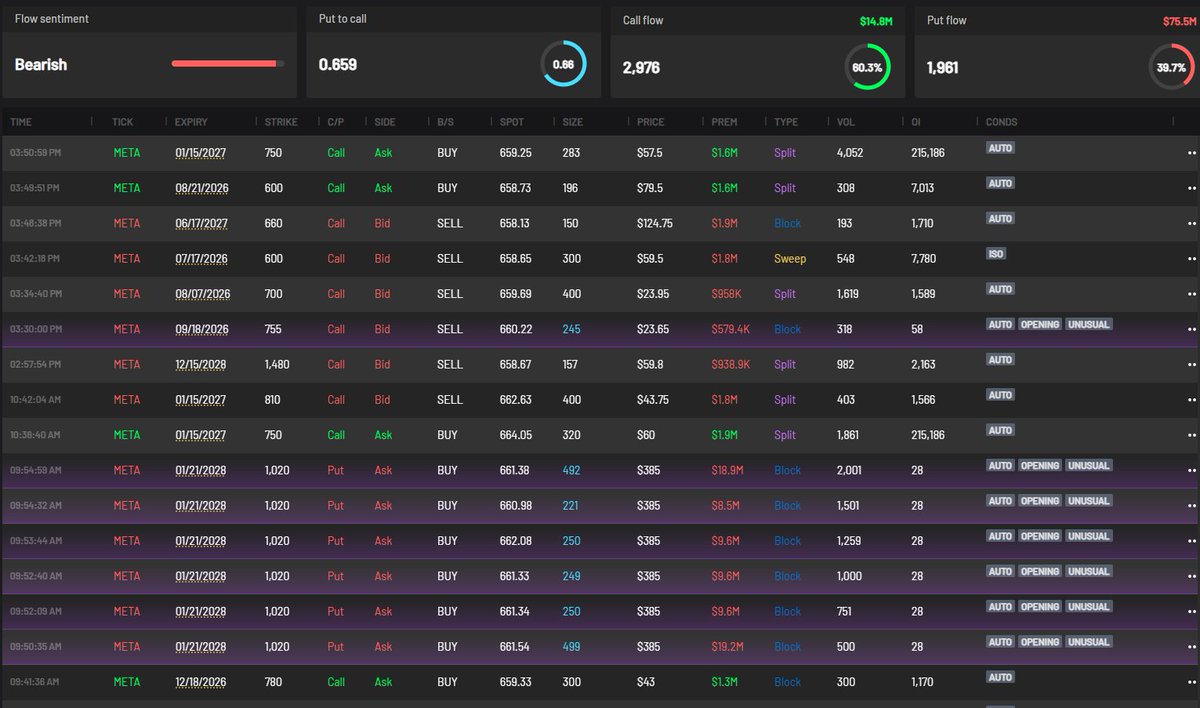Sort table by SIDE column header
The width and height of the screenshot is (1200, 708).
point(385,122)
